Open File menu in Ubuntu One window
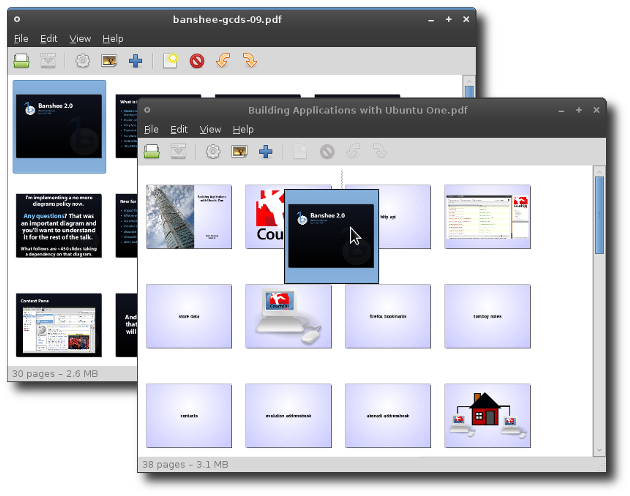The width and height of the screenshot is (630, 496). pyautogui.click(x=151, y=129)
